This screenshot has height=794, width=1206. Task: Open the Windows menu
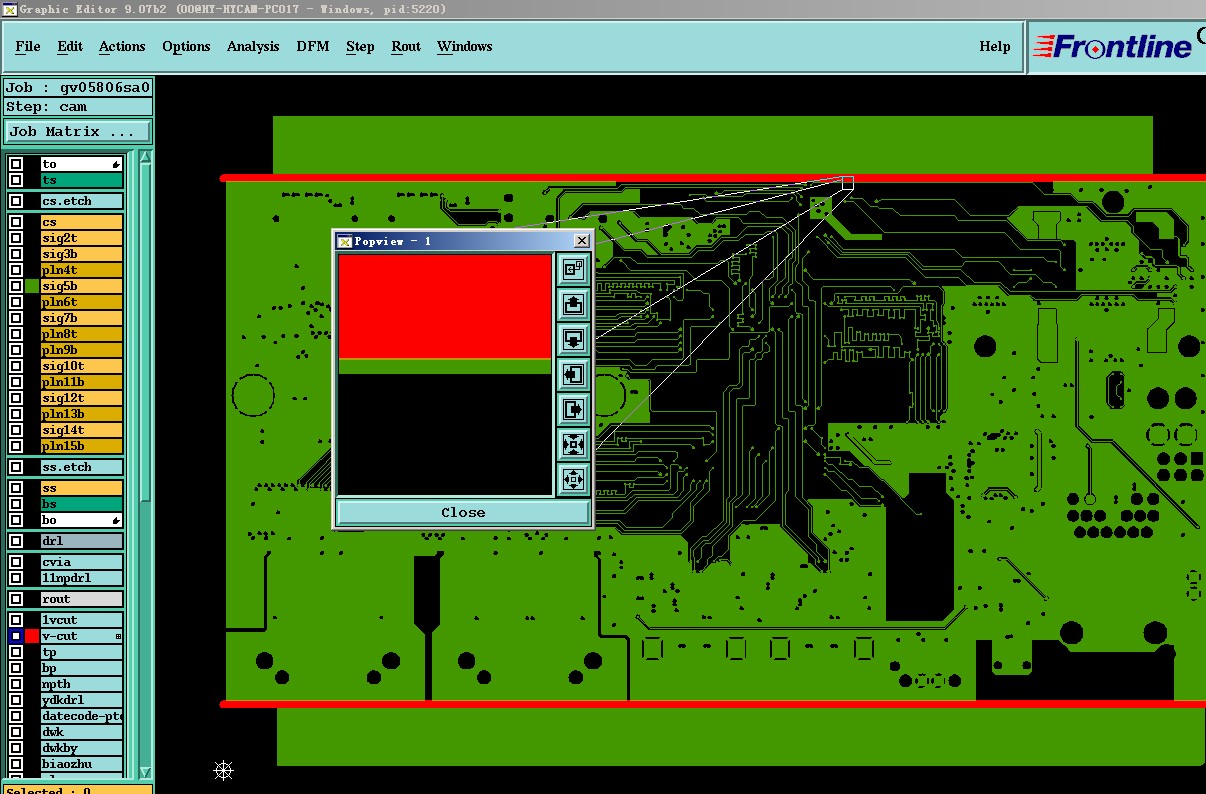(x=464, y=46)
